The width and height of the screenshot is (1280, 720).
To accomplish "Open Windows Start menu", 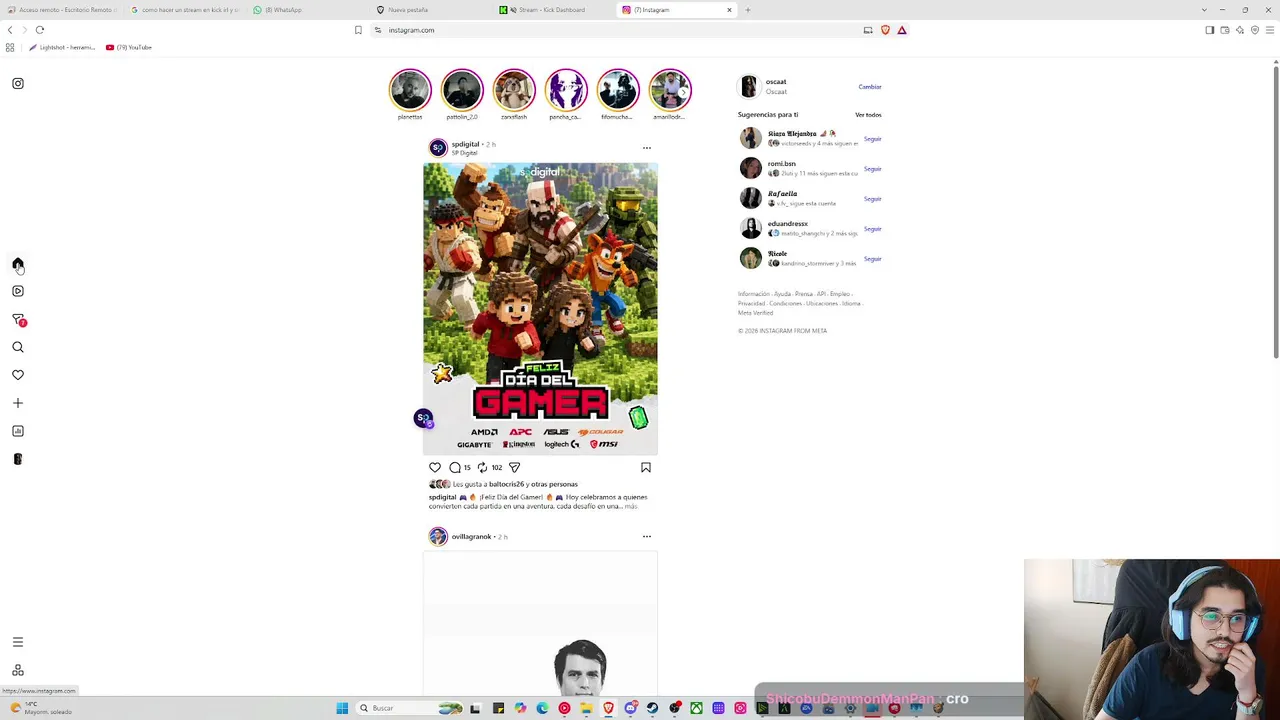I will [x=342, y=708].
